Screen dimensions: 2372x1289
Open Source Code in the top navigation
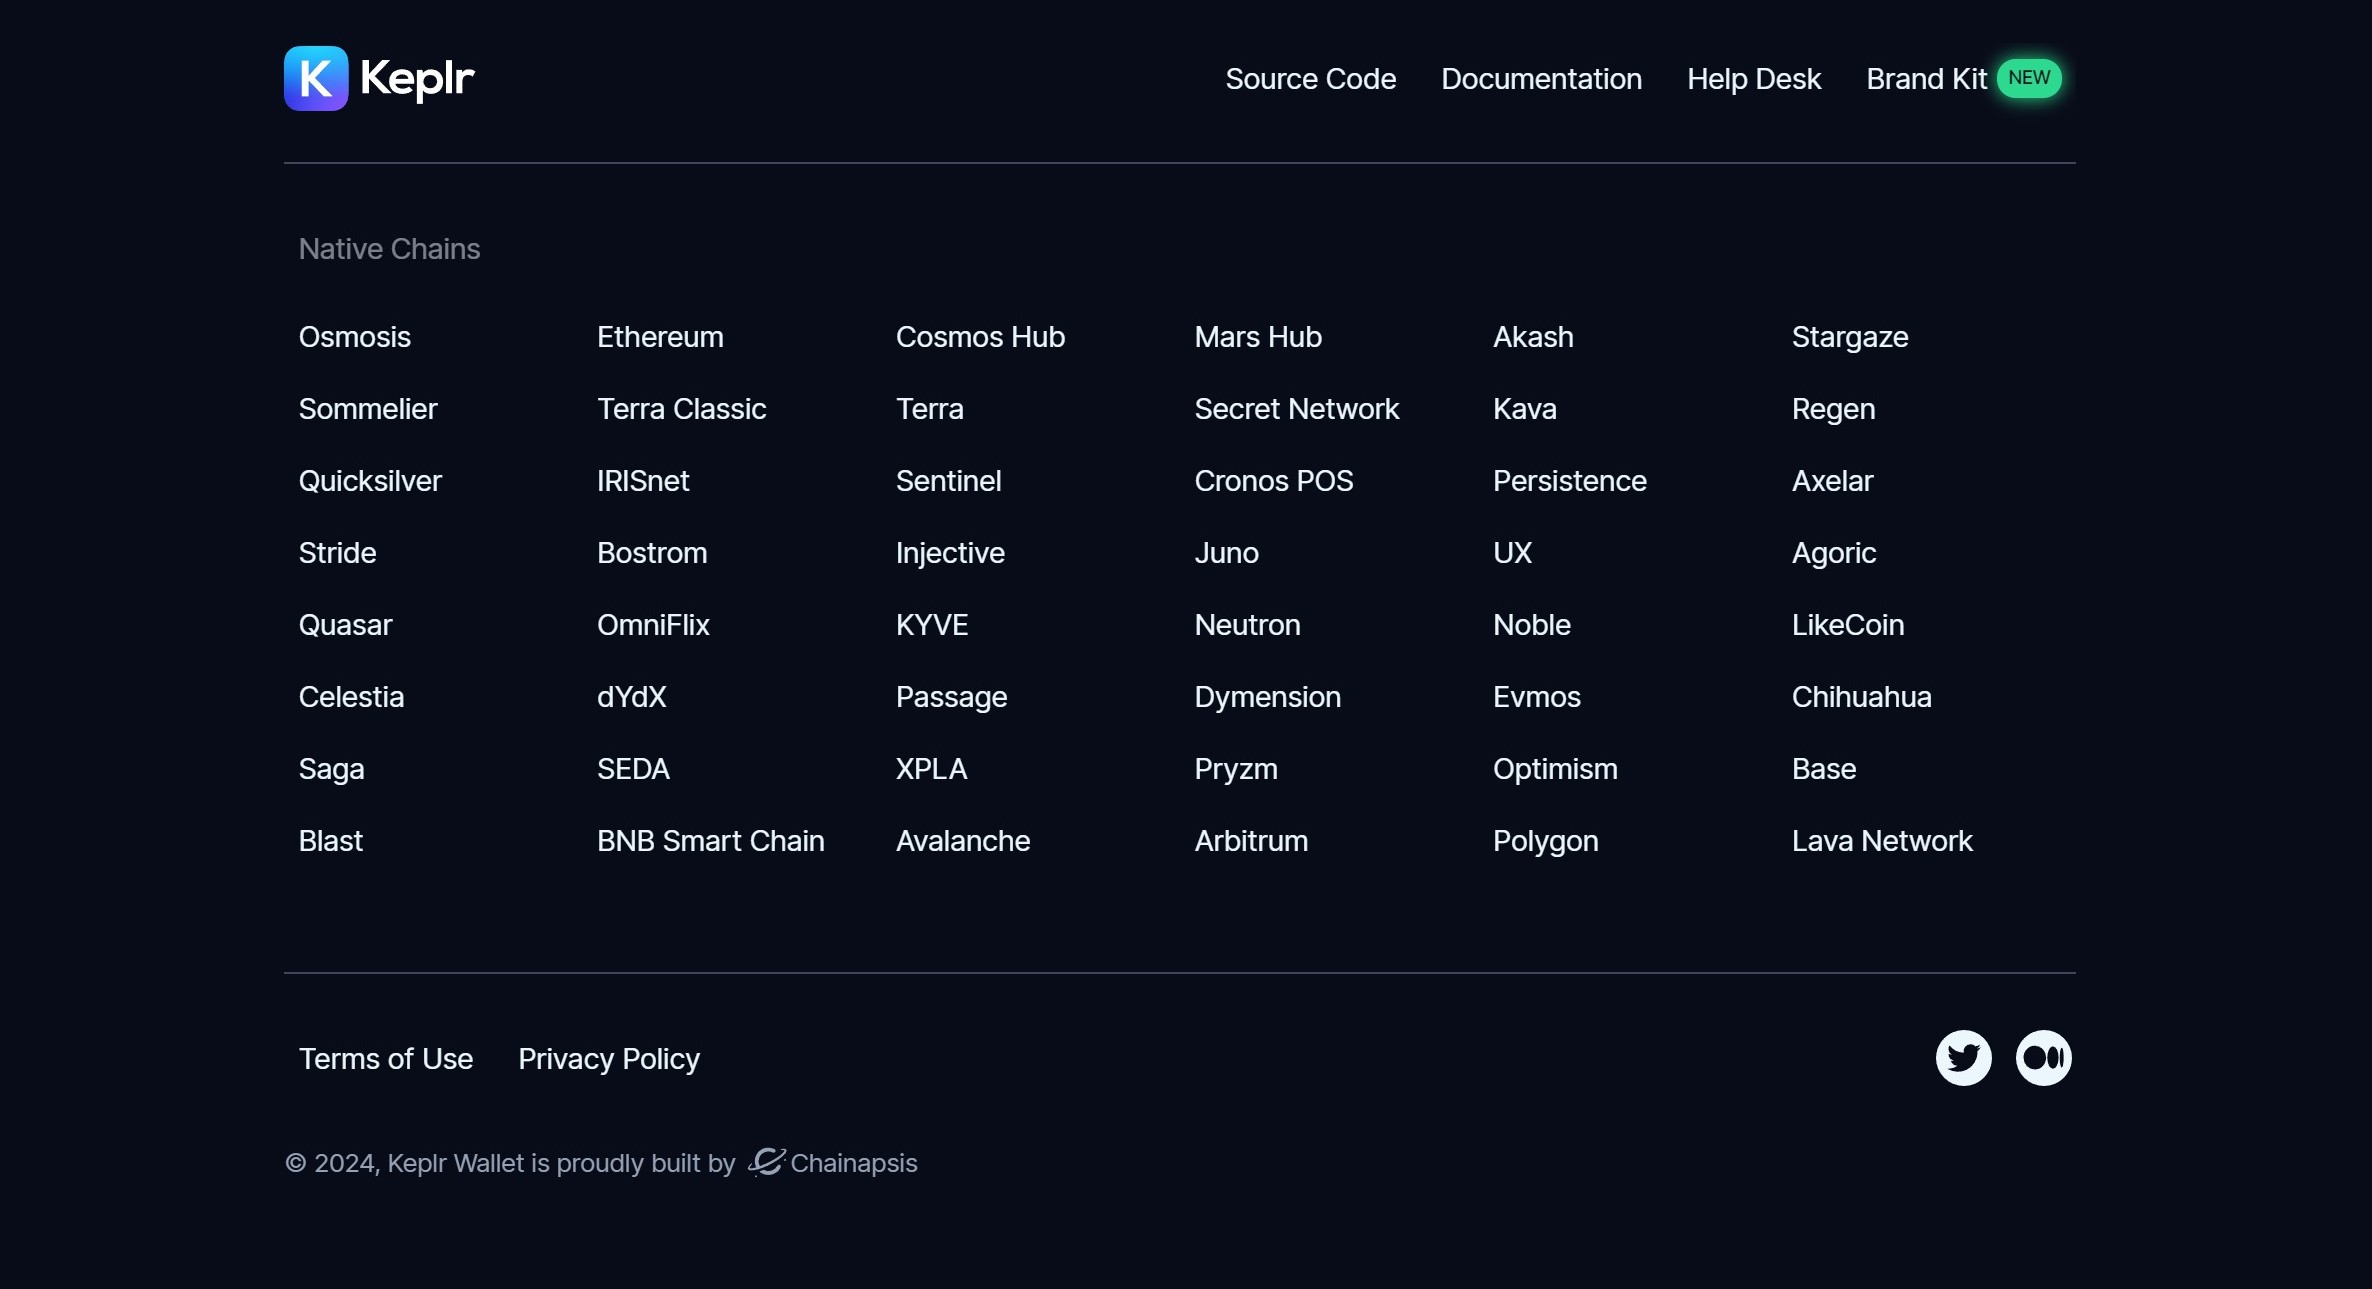[1310, 79]
